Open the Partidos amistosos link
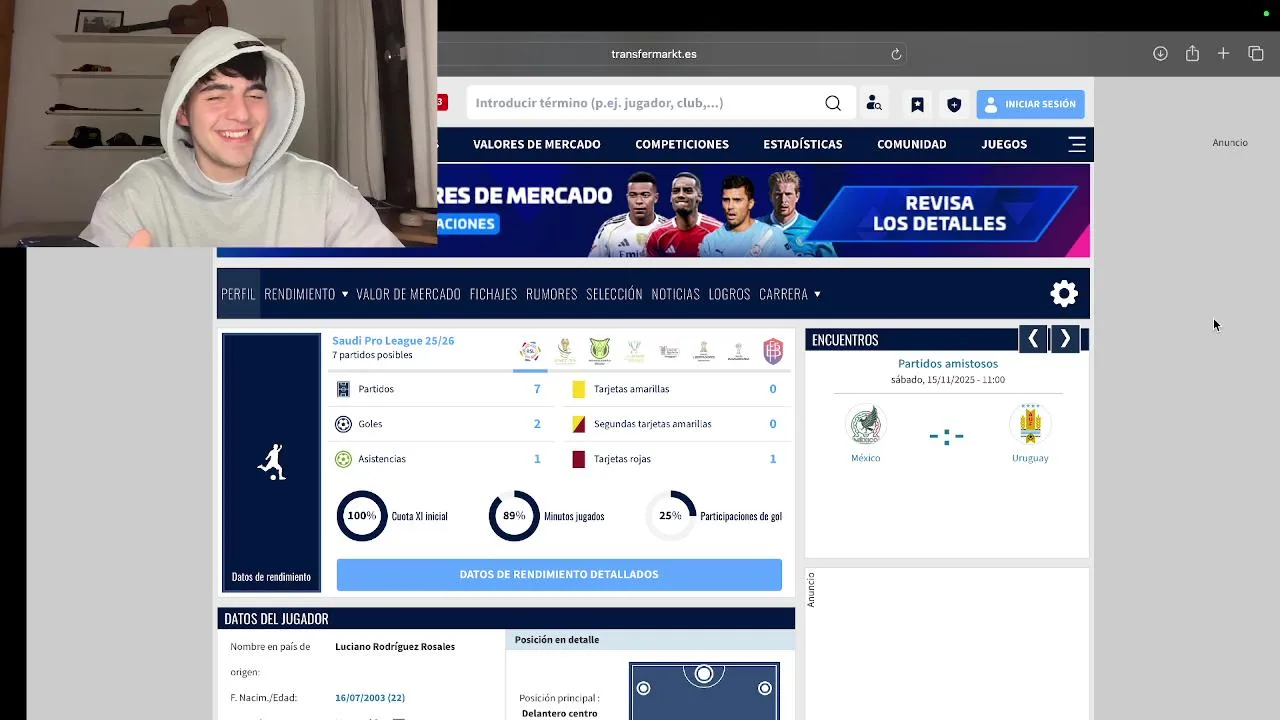 (948, 364)
